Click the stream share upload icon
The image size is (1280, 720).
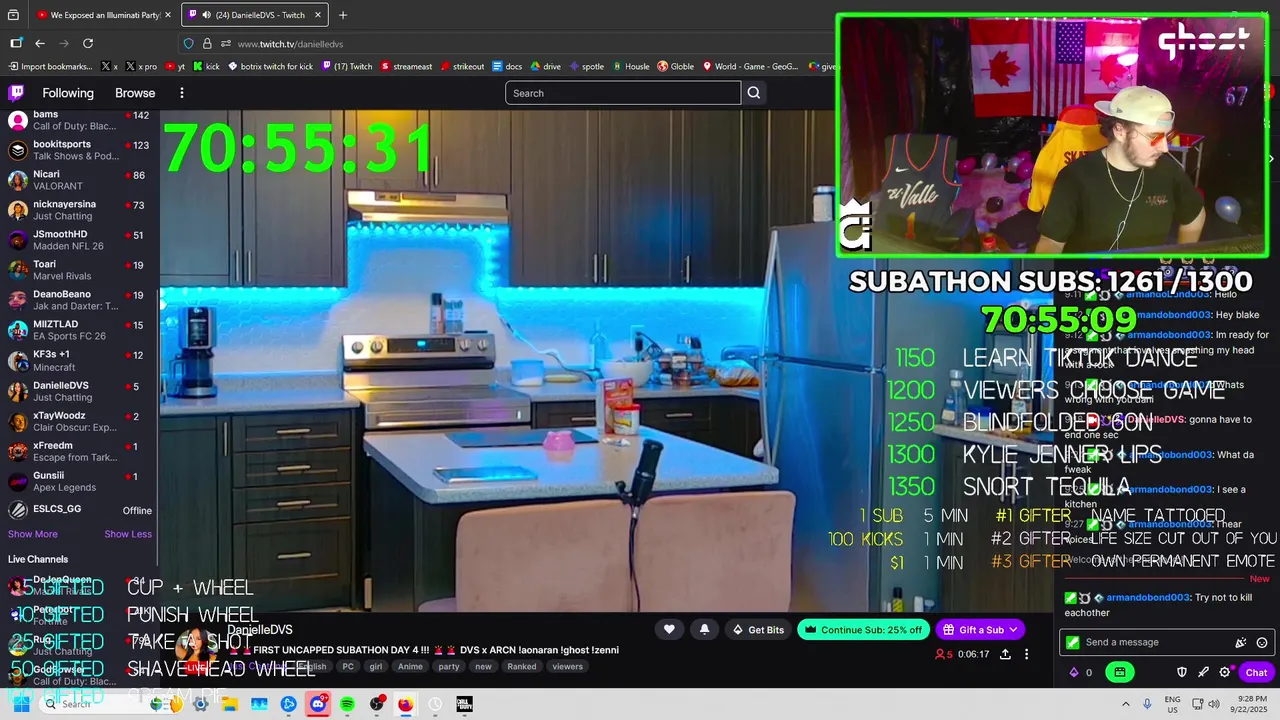click(1005, 654)
